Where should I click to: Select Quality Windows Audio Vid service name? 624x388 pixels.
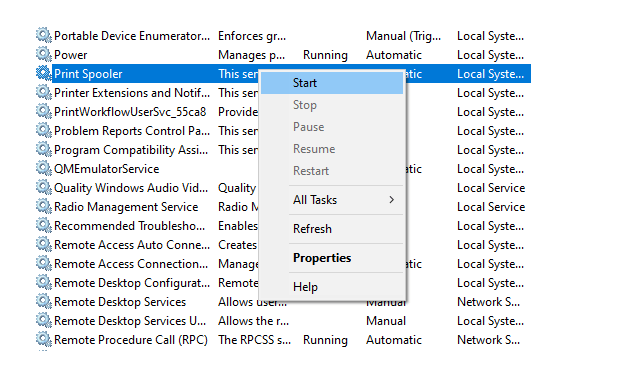[x=131, y=188]
